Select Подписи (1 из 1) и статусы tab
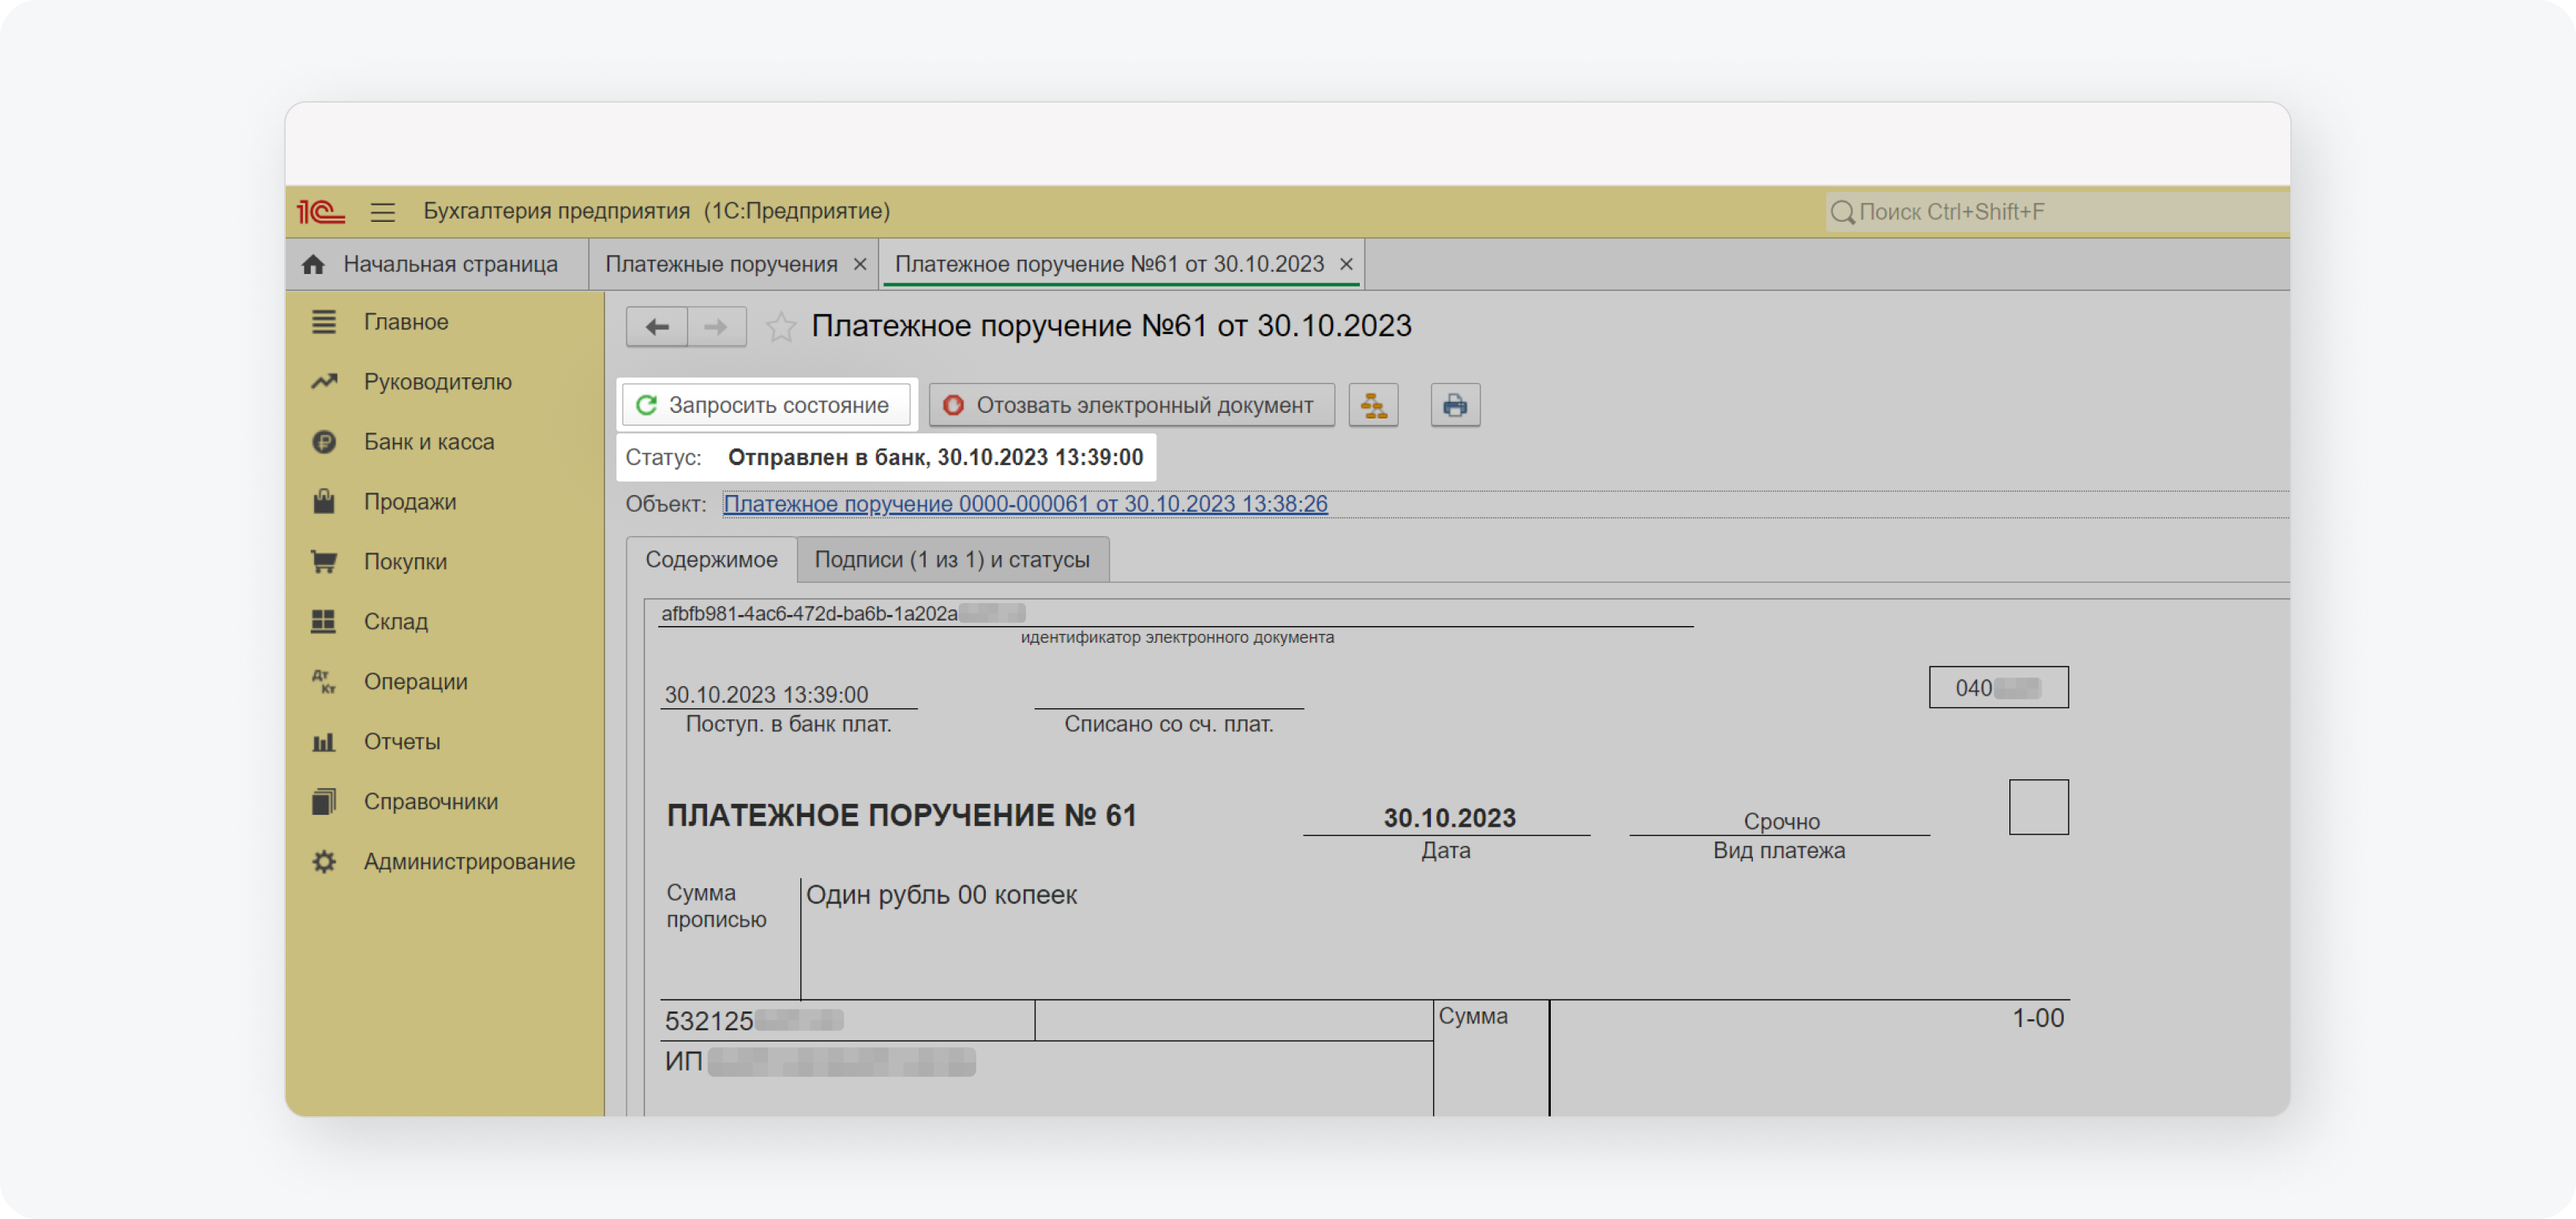Screen dimensions: 2576x1219 point(952,560)
